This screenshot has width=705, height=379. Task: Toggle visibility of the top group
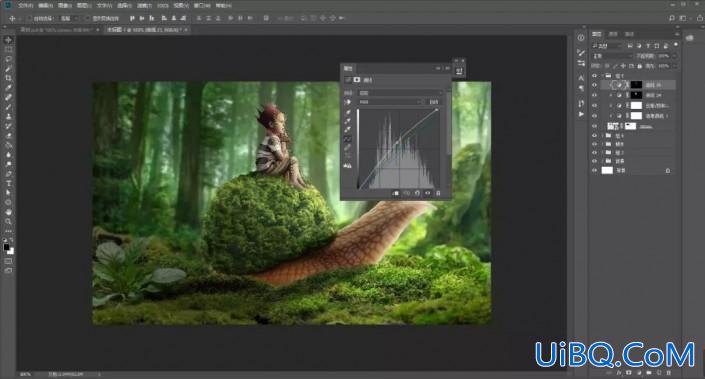pyautogui.click(x=594, y=76)
